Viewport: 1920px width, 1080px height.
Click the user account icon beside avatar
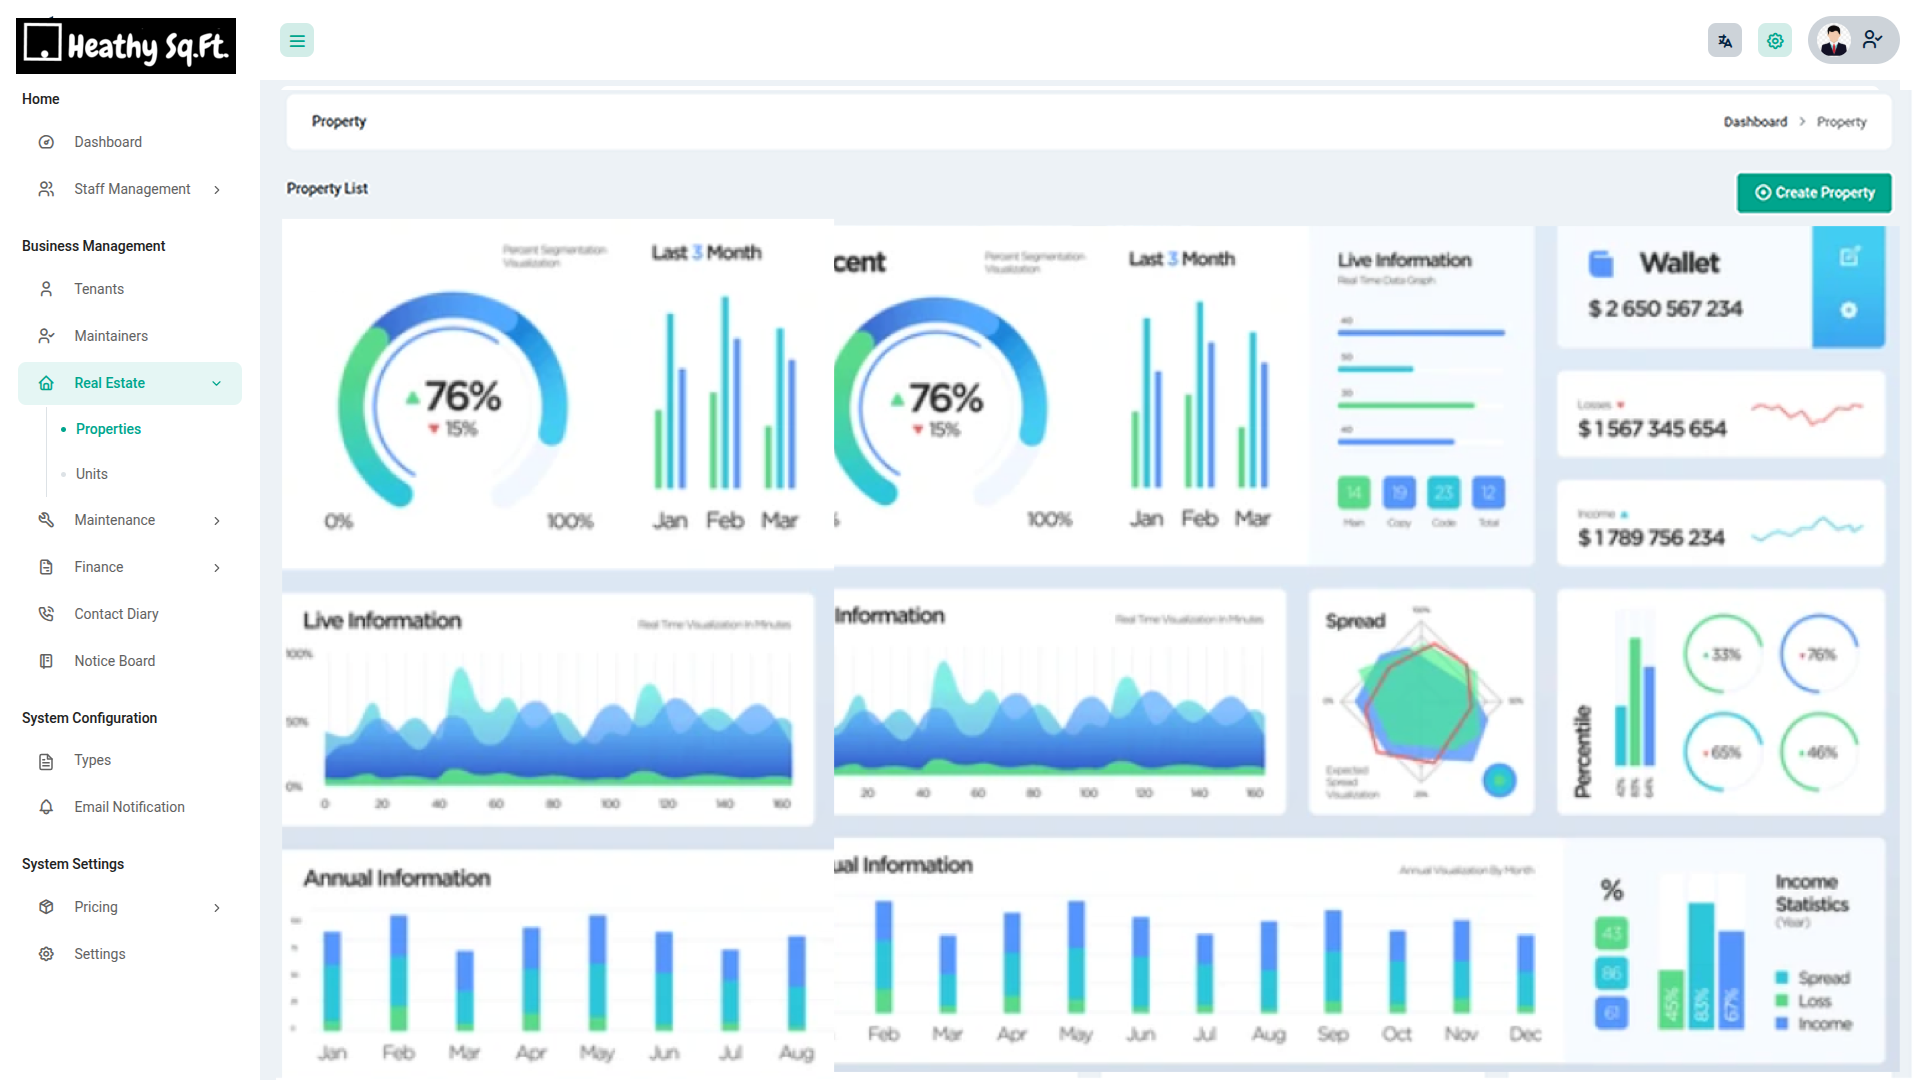click(1873, 40)
